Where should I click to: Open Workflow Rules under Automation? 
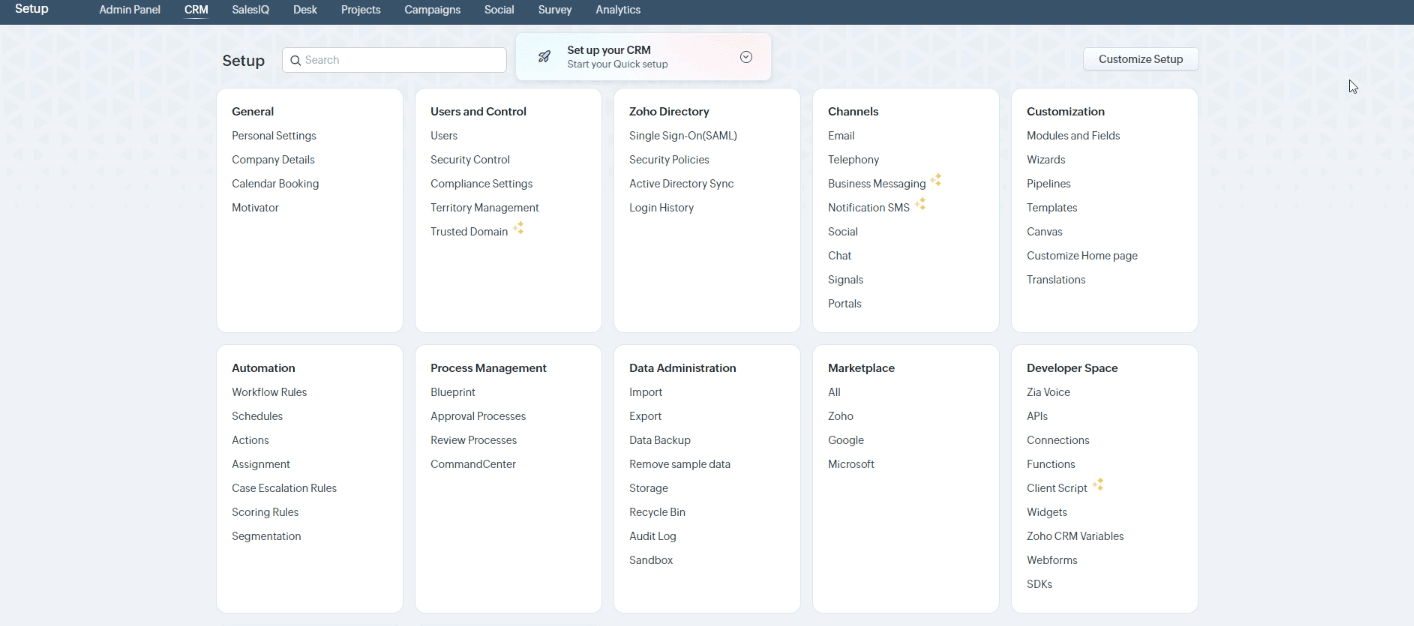[x=267, y=391]
